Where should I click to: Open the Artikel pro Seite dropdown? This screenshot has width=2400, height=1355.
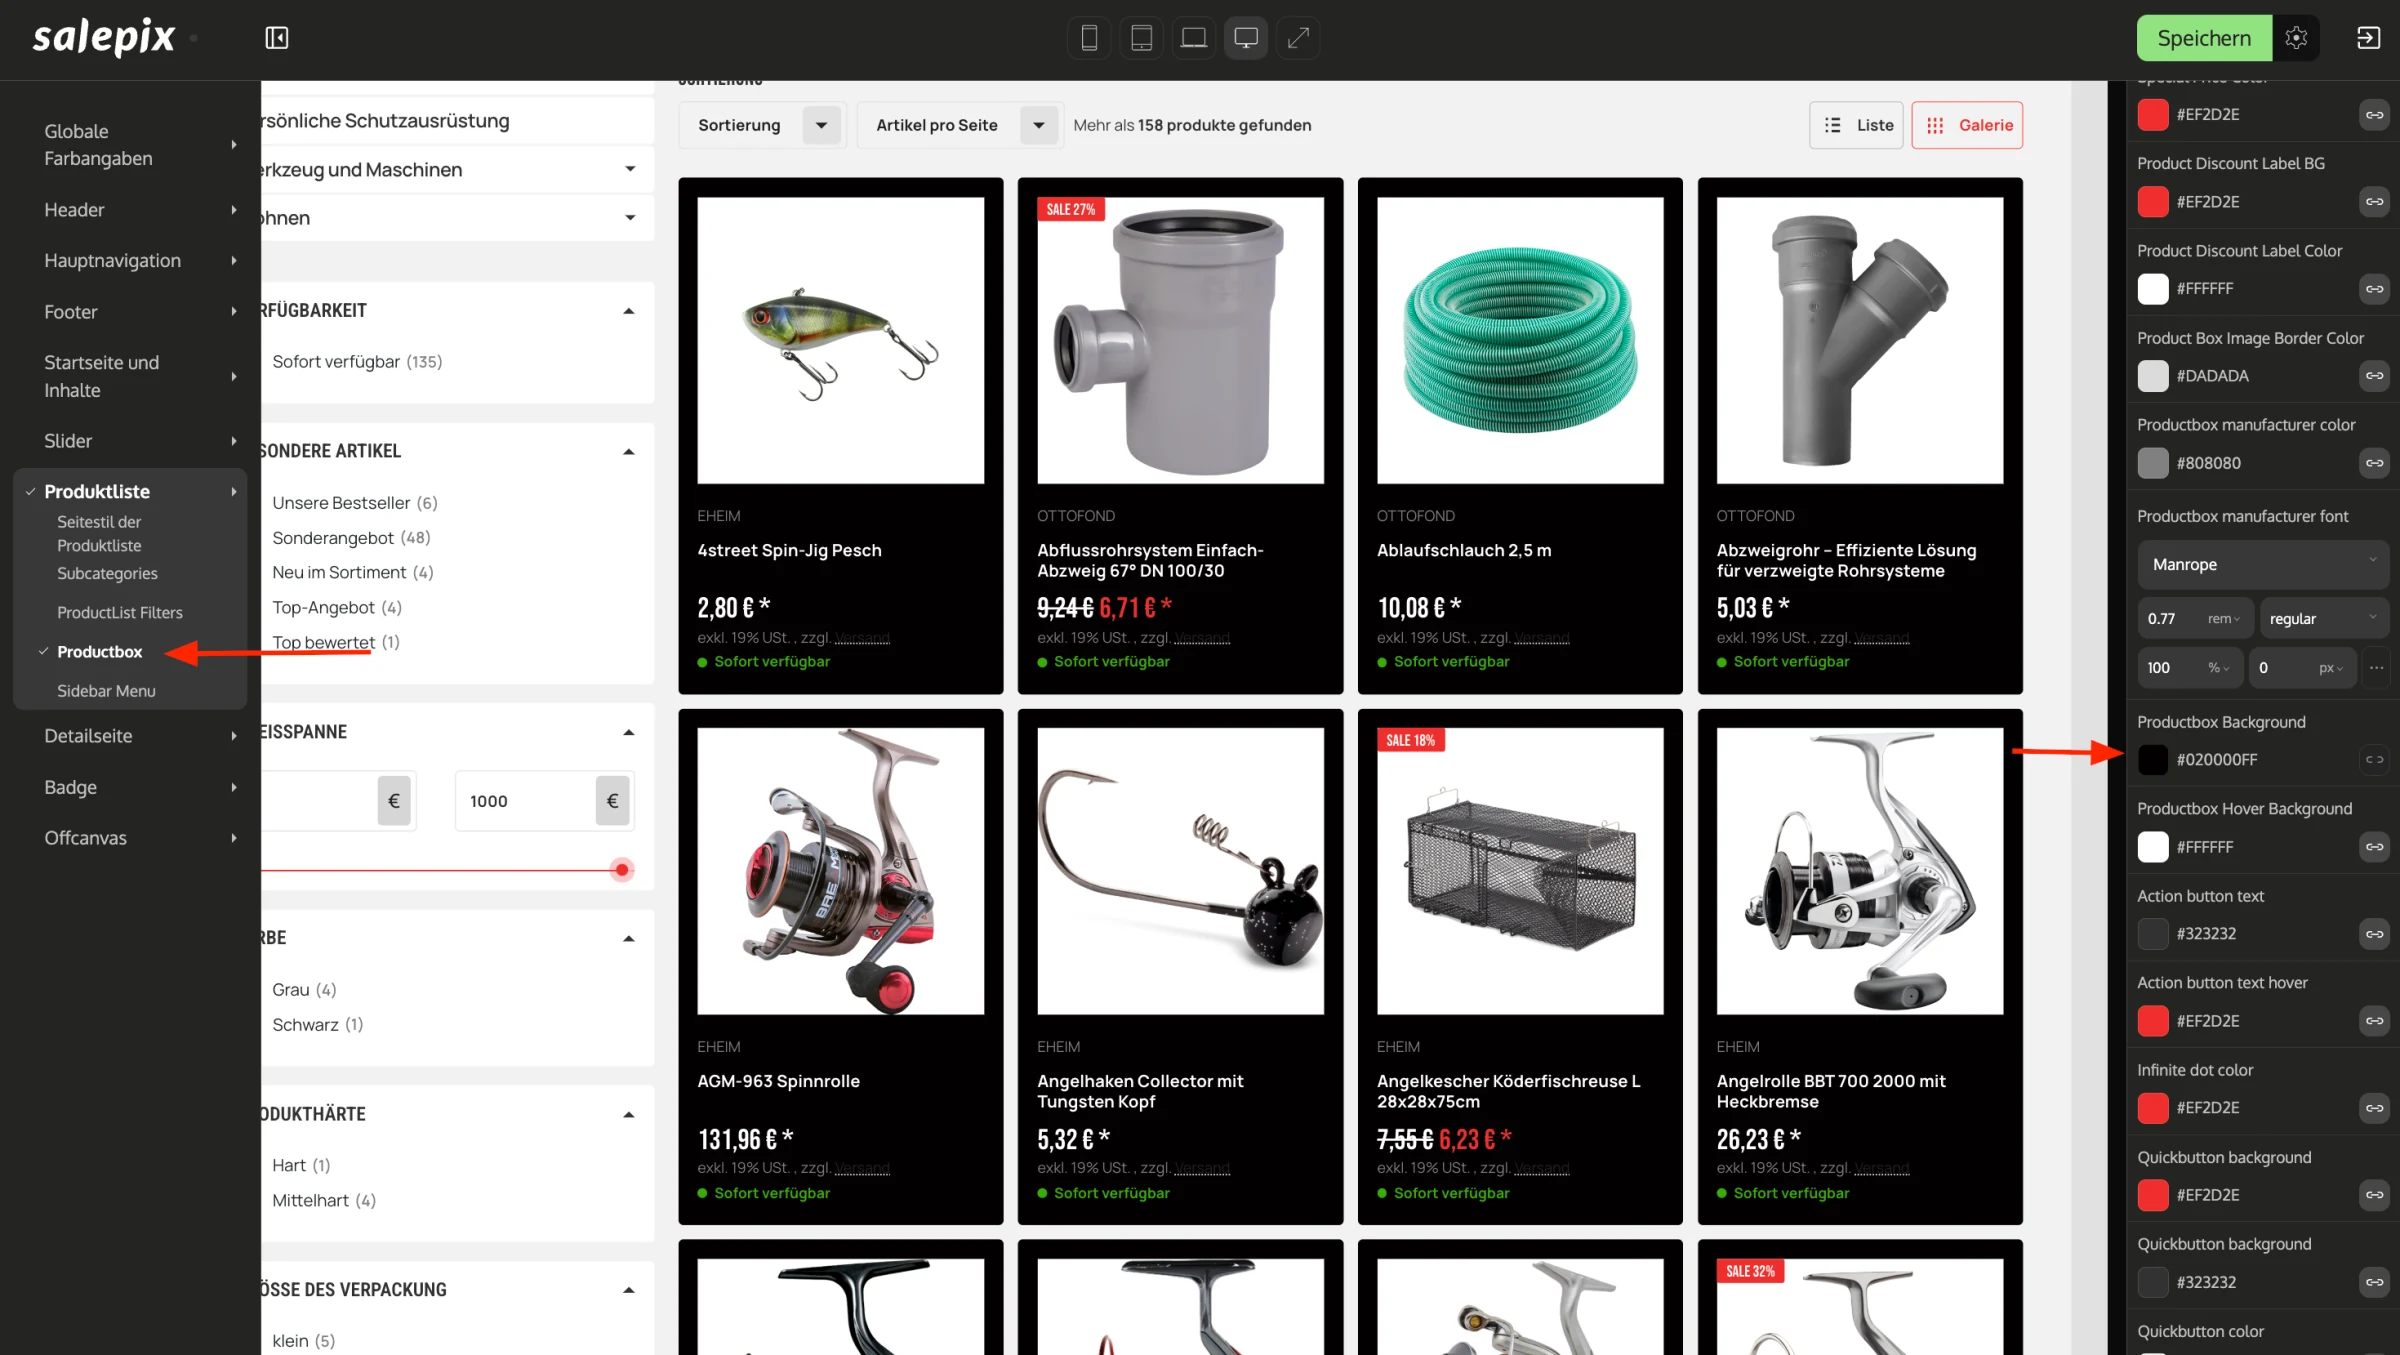959,125
